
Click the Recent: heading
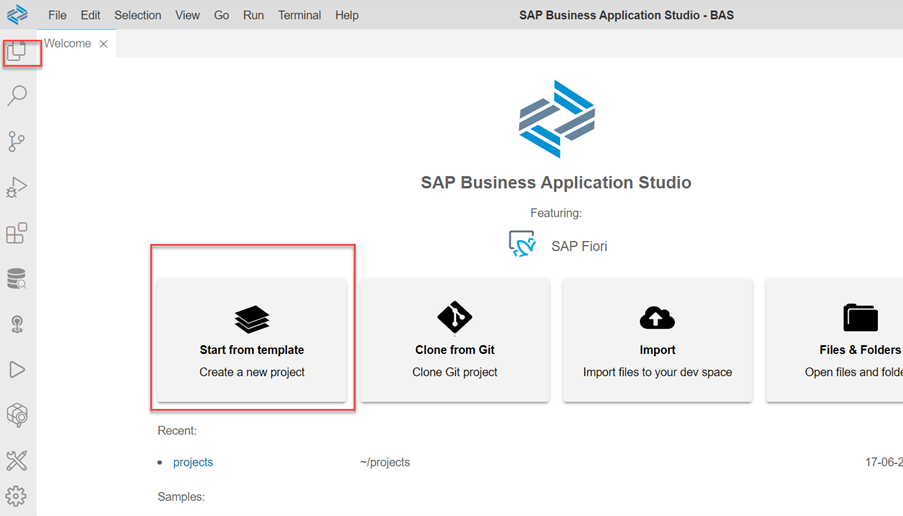click(177, 431)
